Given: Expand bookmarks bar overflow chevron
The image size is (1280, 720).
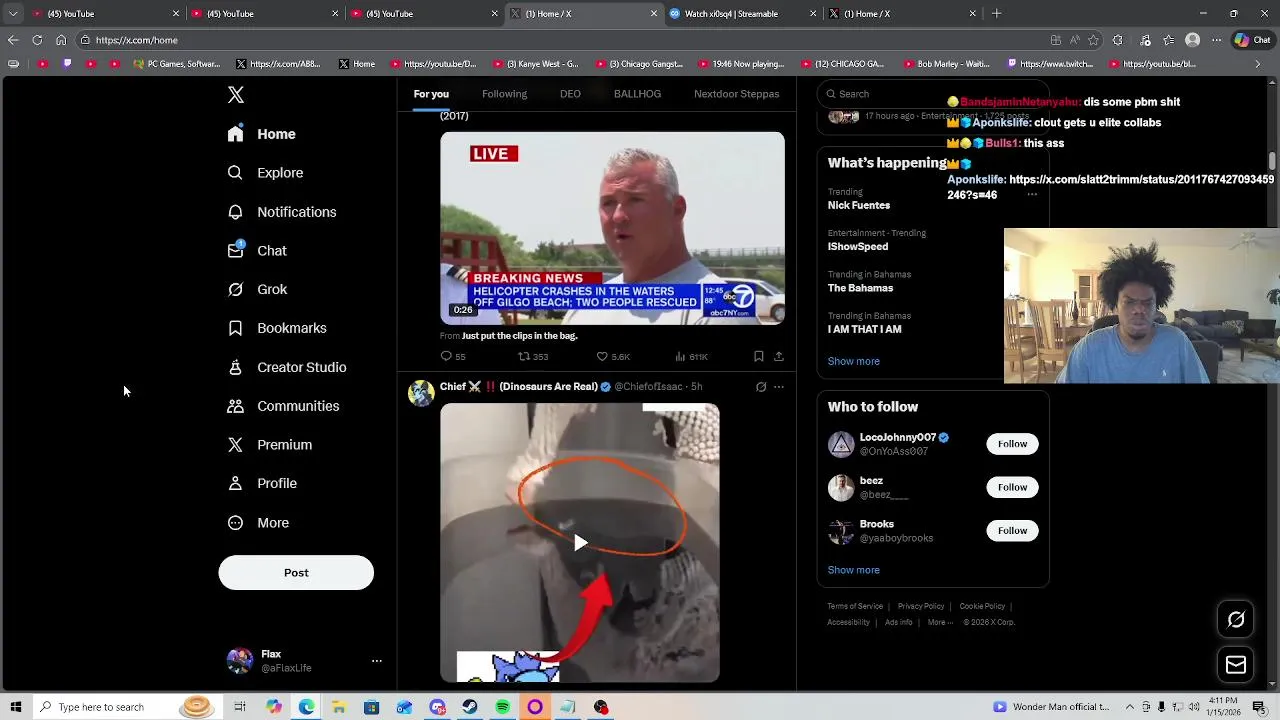Looking at the screenshot, I should (x=1259, y=64).
